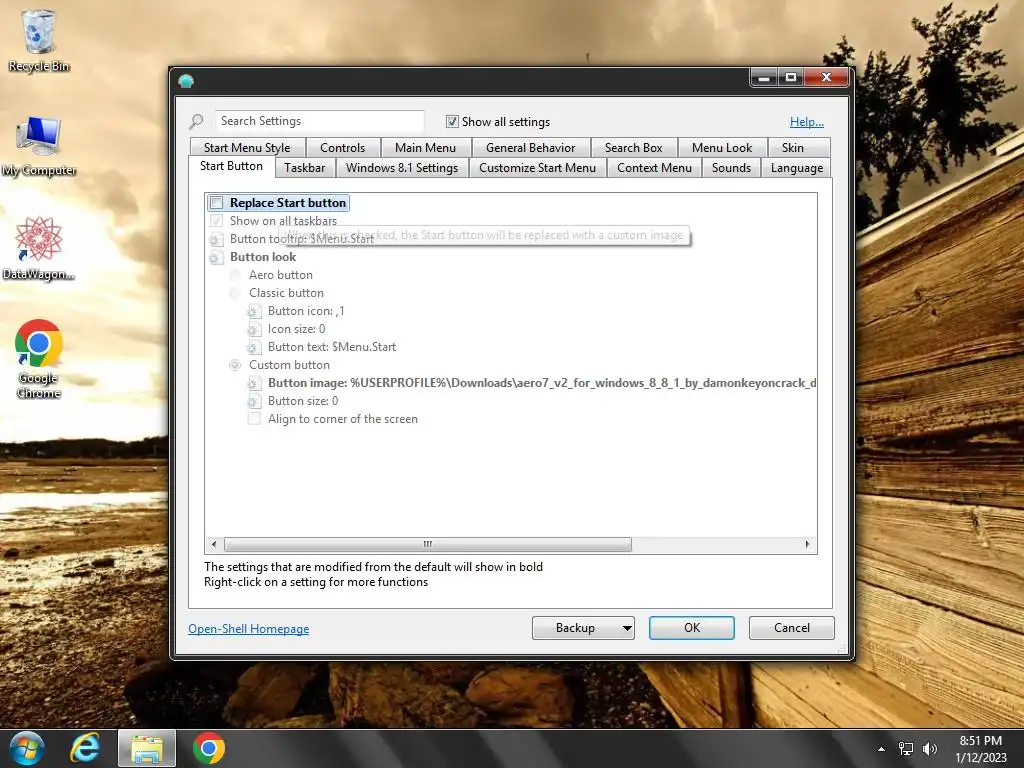Viewport: 1024px width, 768px height.
Task: Click the gear icon beside Button tooltip
Action: 216,240
